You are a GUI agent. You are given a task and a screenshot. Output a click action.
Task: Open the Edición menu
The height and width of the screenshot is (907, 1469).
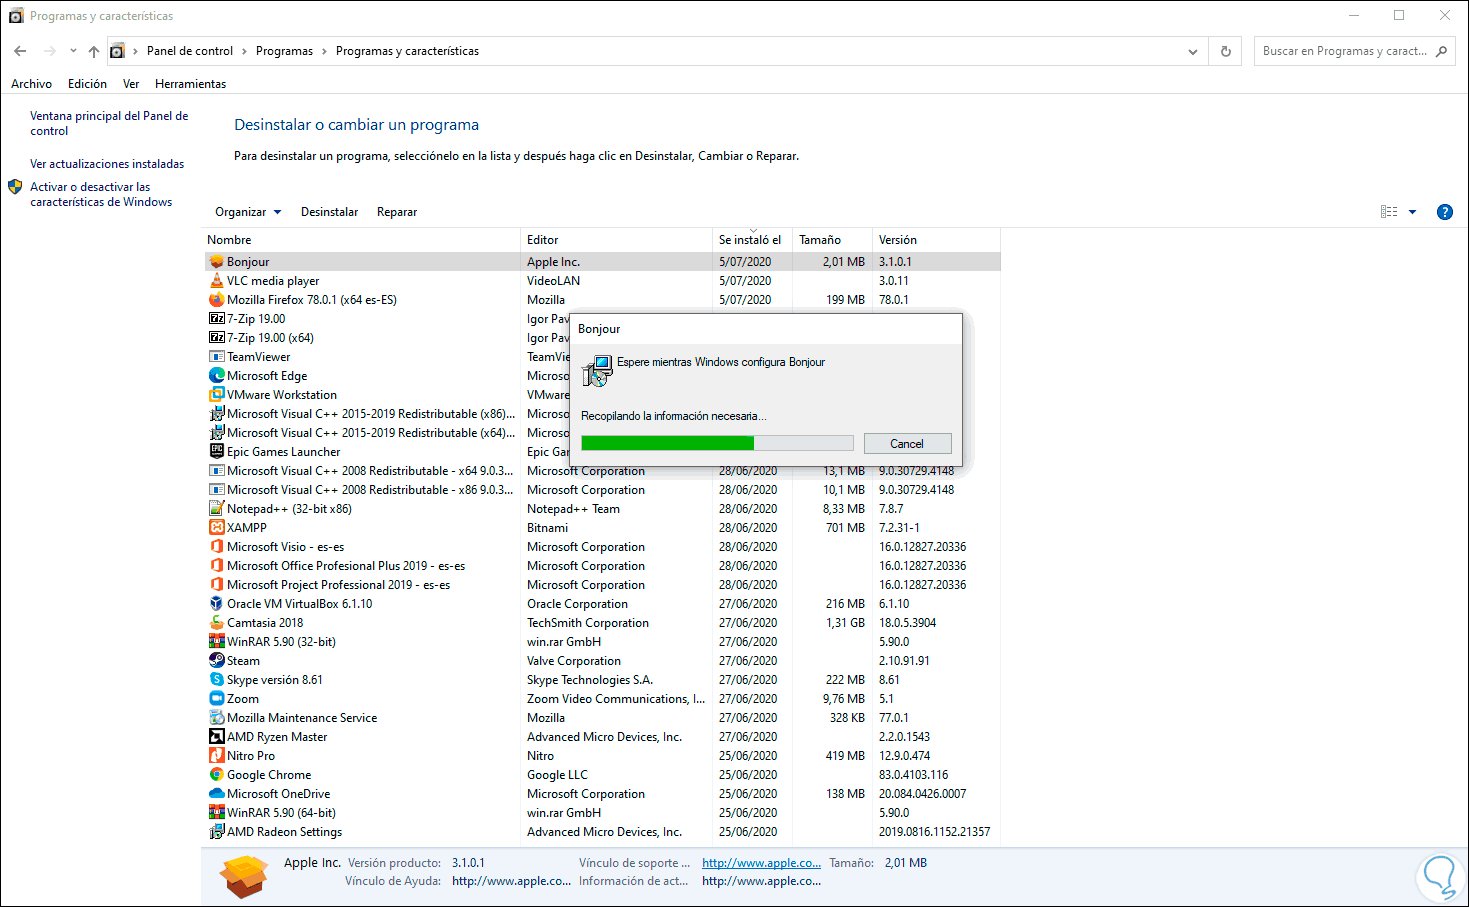87,84
